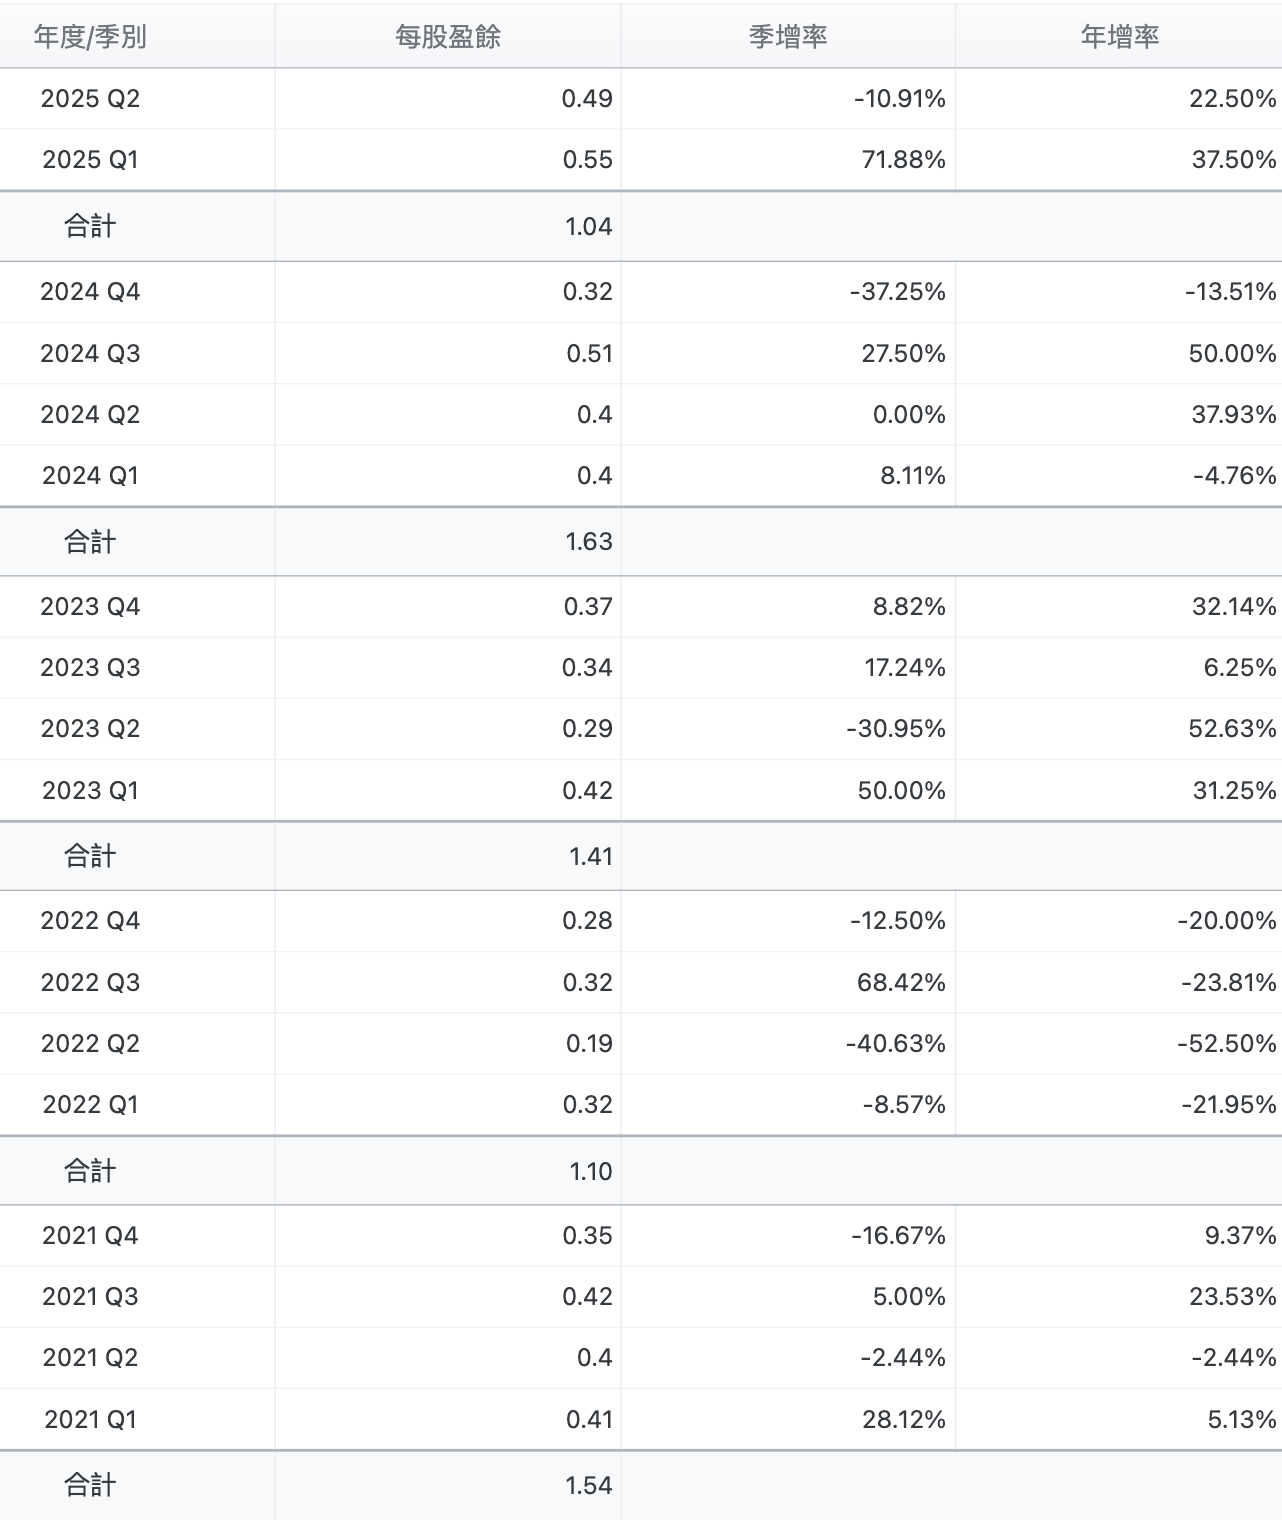The height and width of the screenshot is (1520, 1282).
Task: Select the 2024 Q2 yearly growth 37.93%
Action: 1233,415
